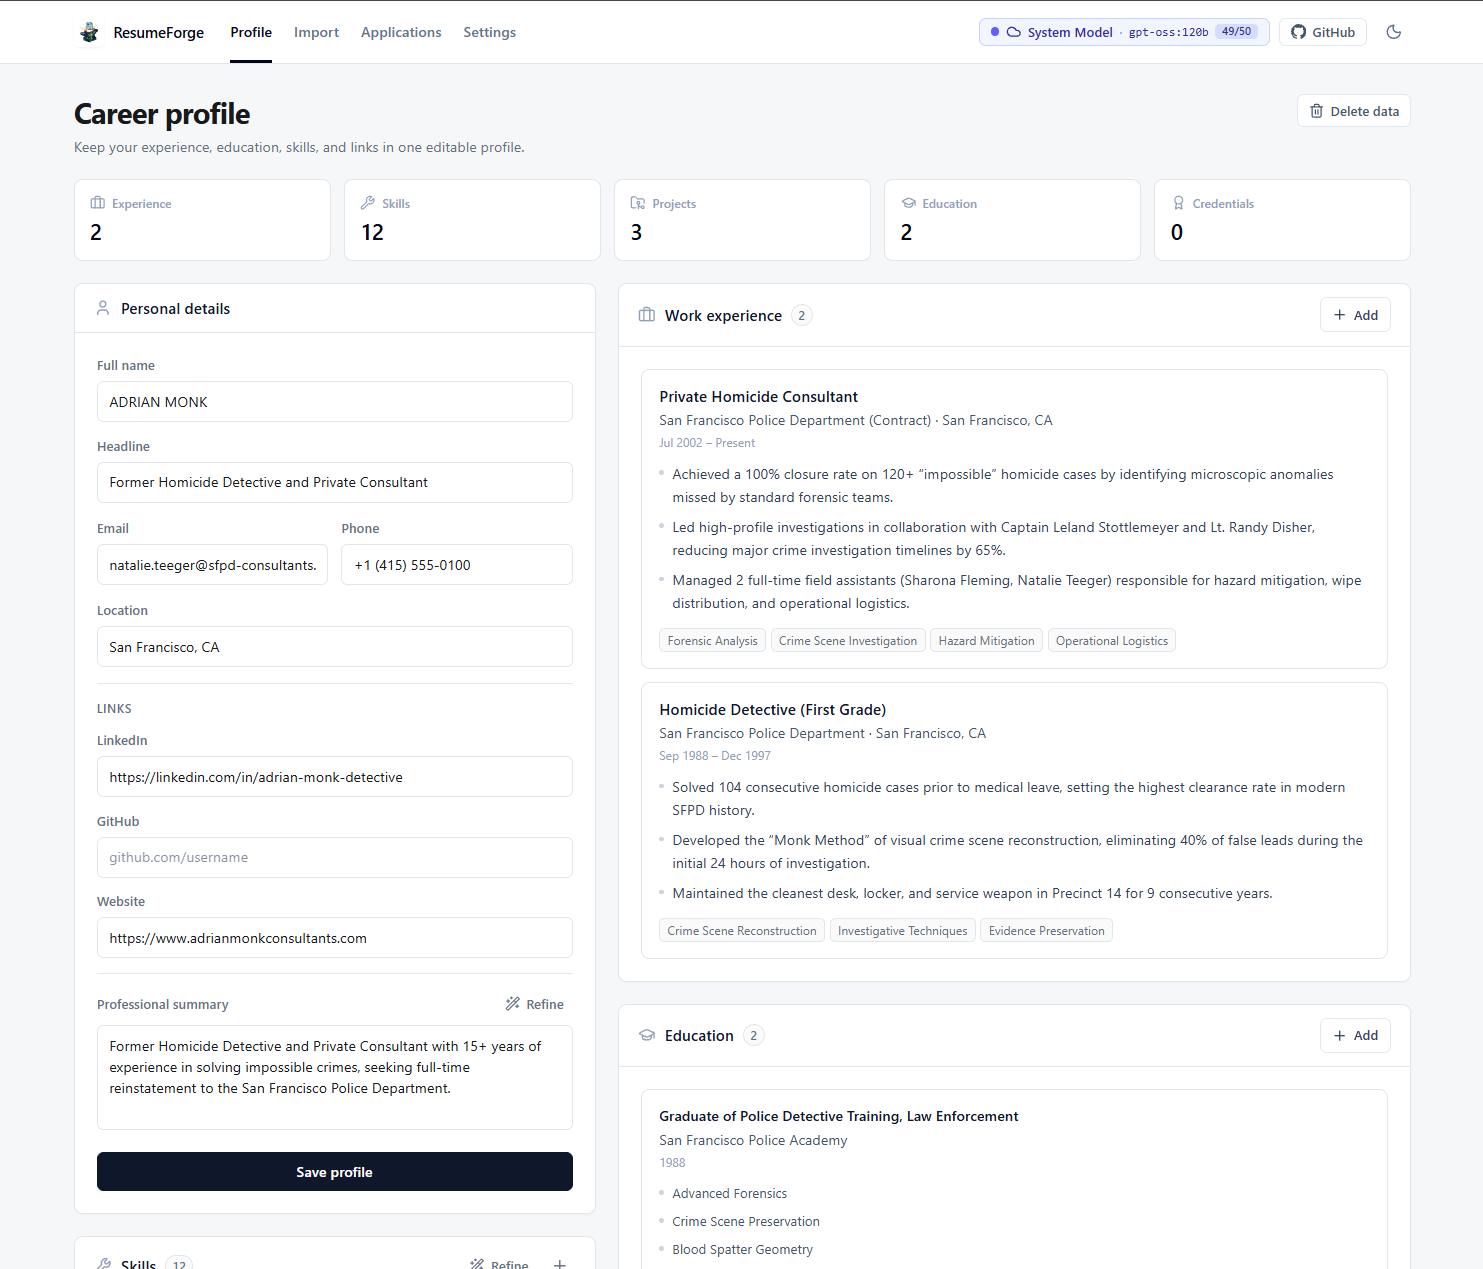
Task: Click the briefcase icon beside Work experience heading
Action: tap(647, 315)
